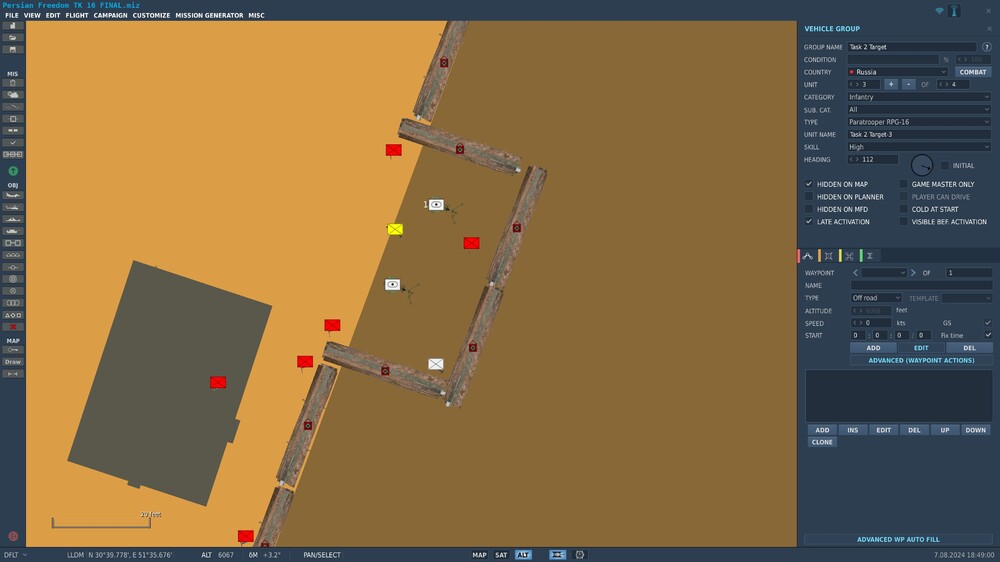Expand the Country dropdown showing Russia
The image size is (1000, 562).
point(897,72)
